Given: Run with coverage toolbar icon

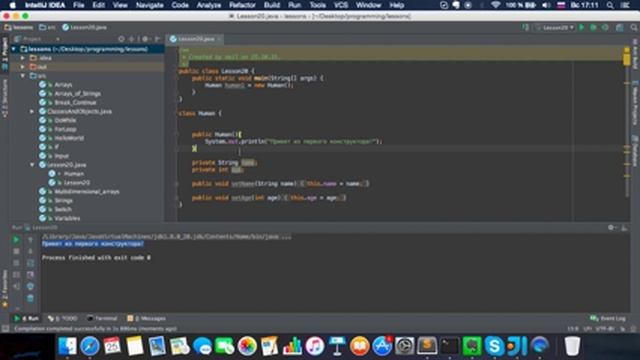Looking at the screenshot, I should click(x=605, y=27).
